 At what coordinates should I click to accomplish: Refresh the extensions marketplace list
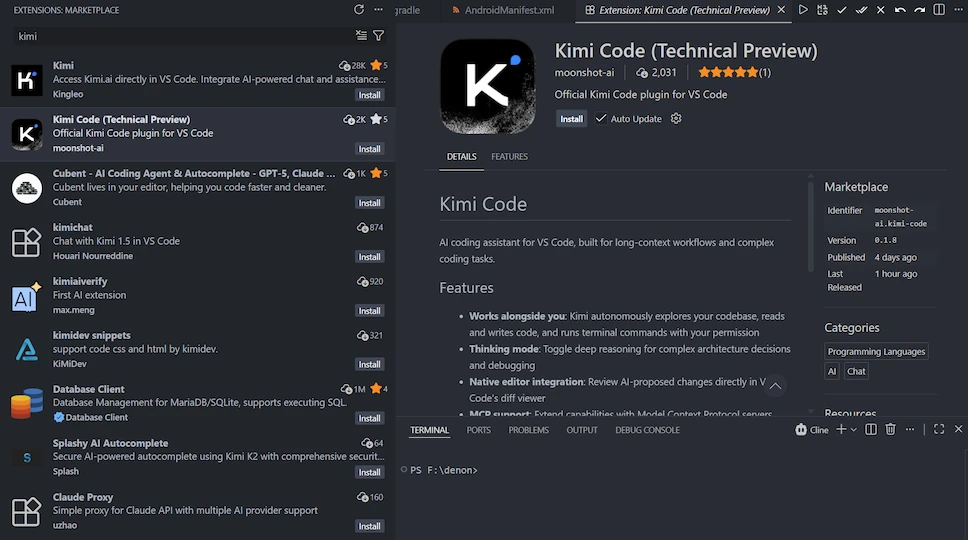359,10
